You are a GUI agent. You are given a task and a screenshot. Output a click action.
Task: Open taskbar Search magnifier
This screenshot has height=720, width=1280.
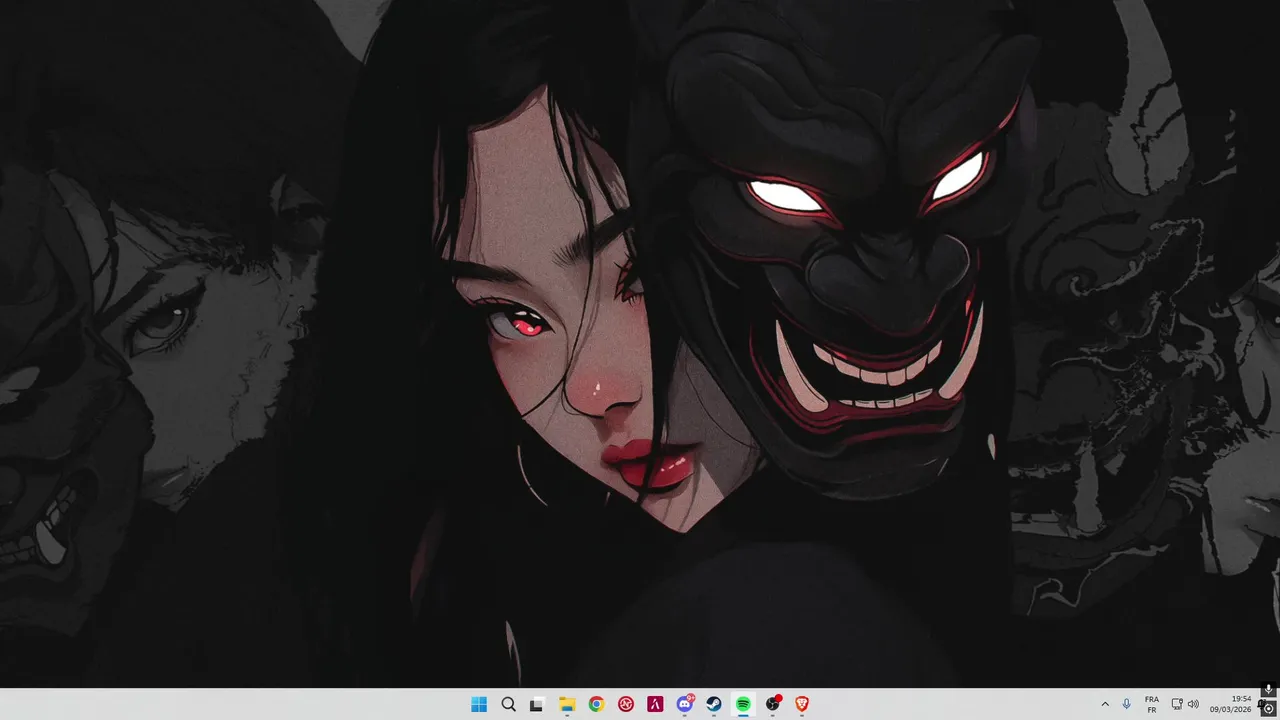point(508,704)
